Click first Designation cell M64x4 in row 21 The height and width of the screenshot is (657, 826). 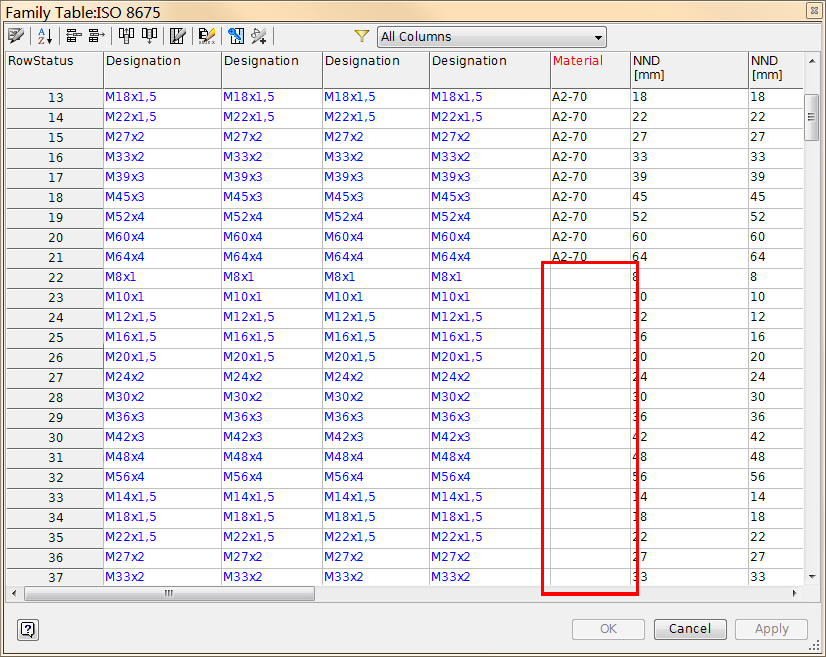pyautogui.click(x=163, y=257)
